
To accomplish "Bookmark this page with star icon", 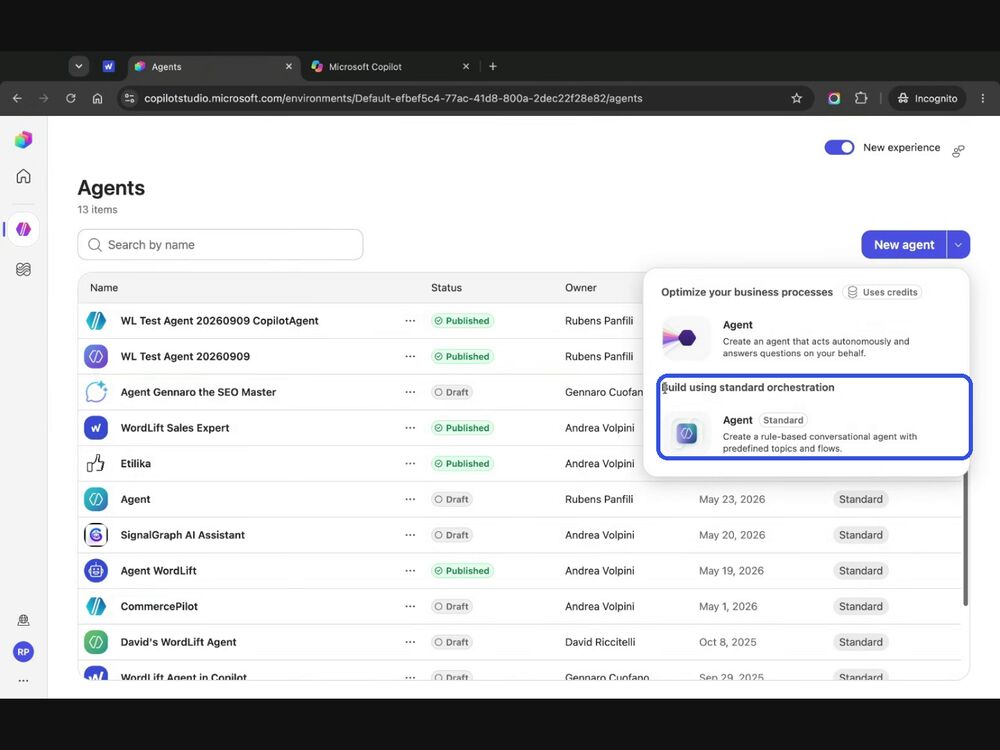I will tap(797, 98).
